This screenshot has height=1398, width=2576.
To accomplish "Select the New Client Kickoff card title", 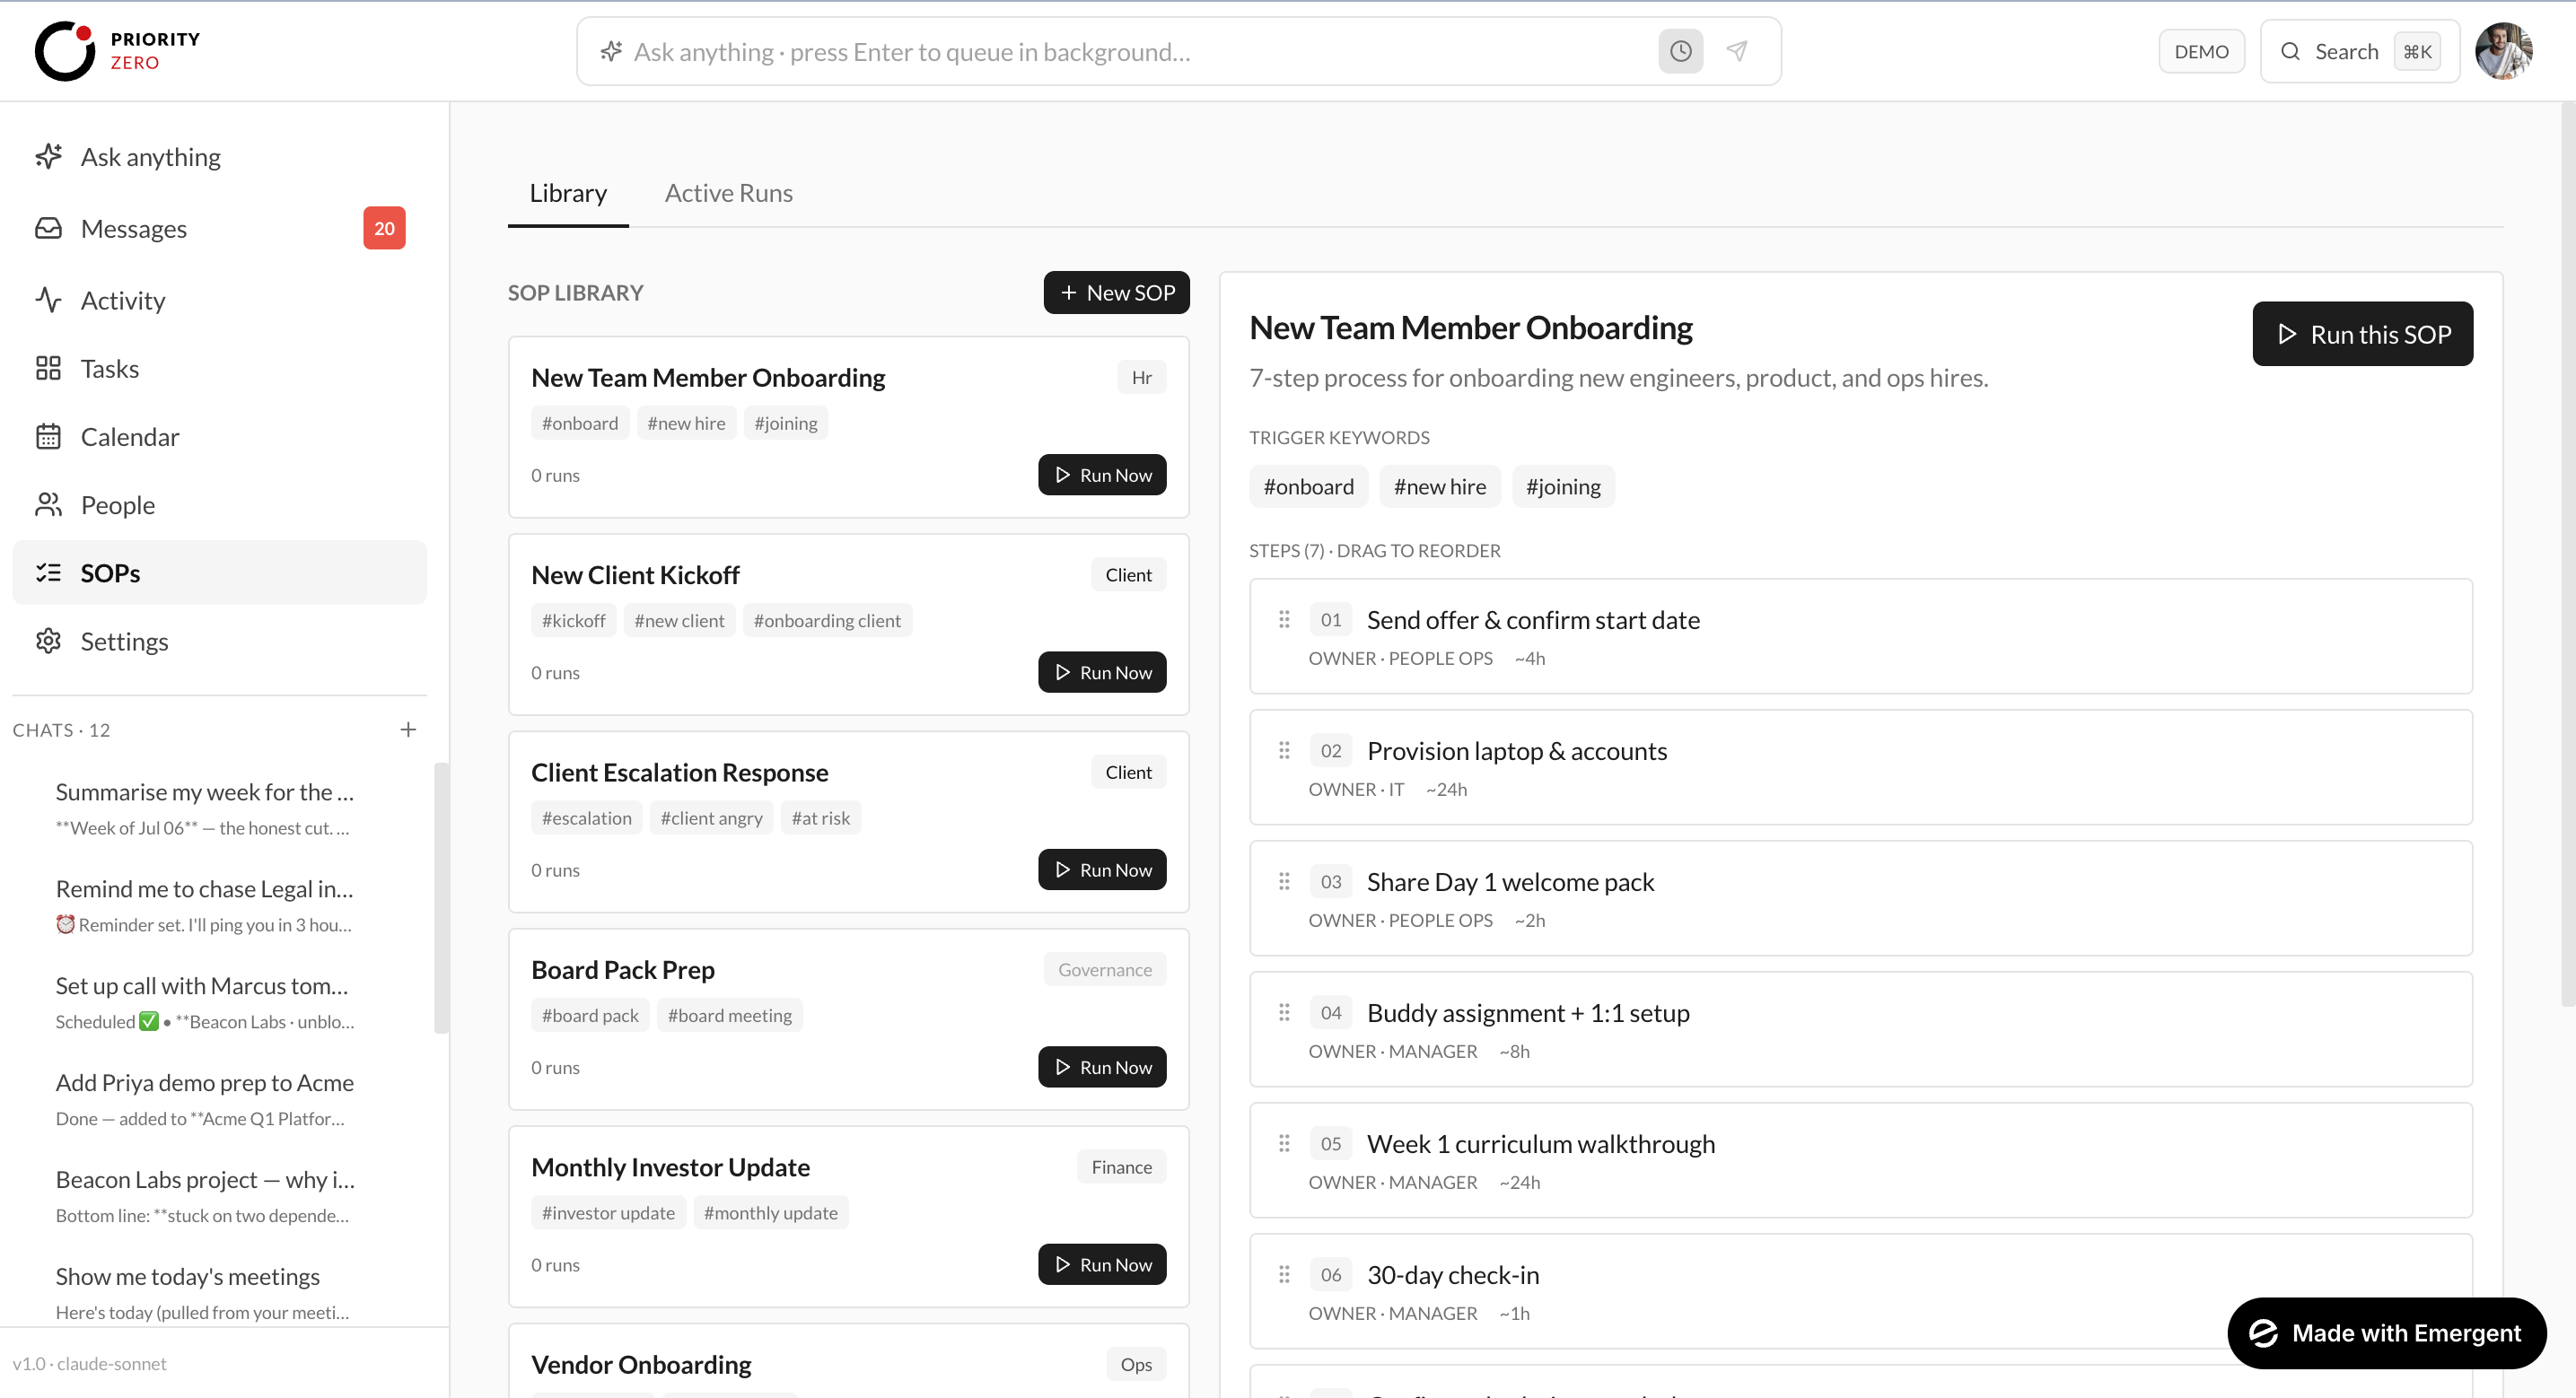I will (635, 575).
